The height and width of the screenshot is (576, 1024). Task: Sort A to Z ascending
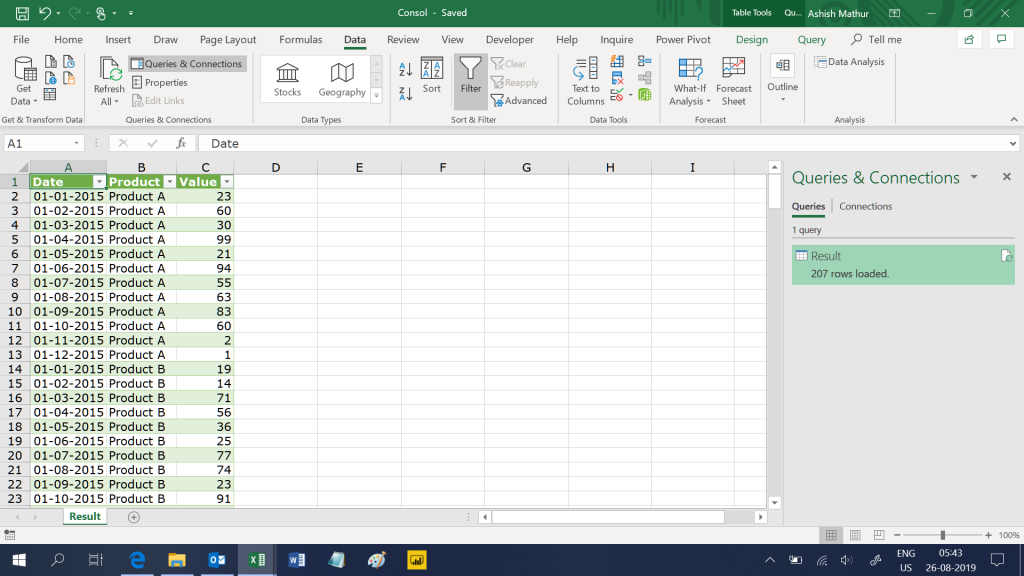point(406,69)
